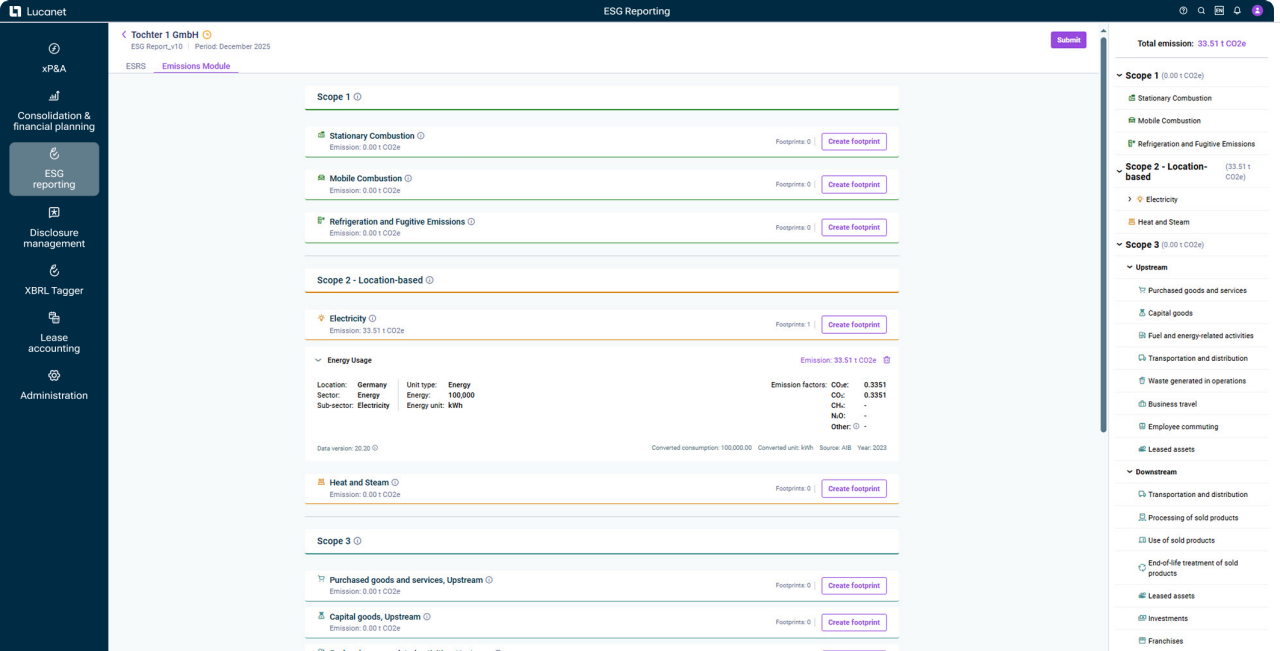Open the XBRL Tagger module

point(54,280)
